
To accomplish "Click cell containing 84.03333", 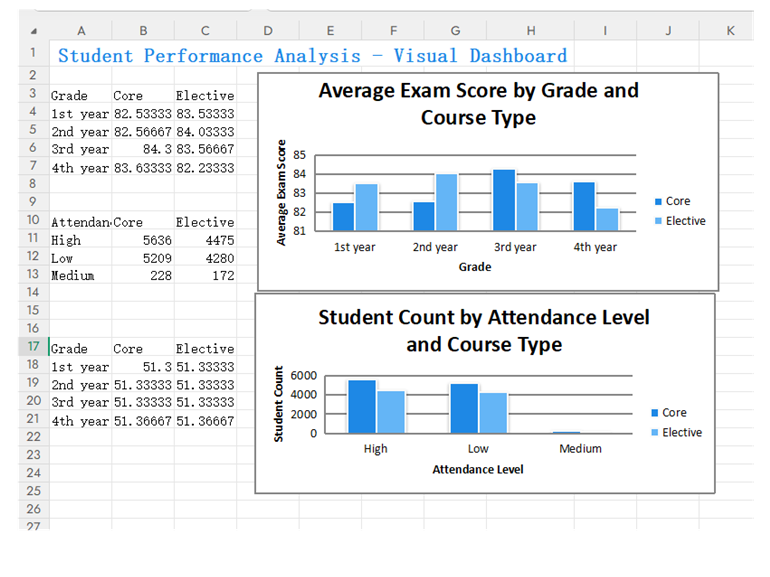I will pyautogui.click(x=205, y=132).
